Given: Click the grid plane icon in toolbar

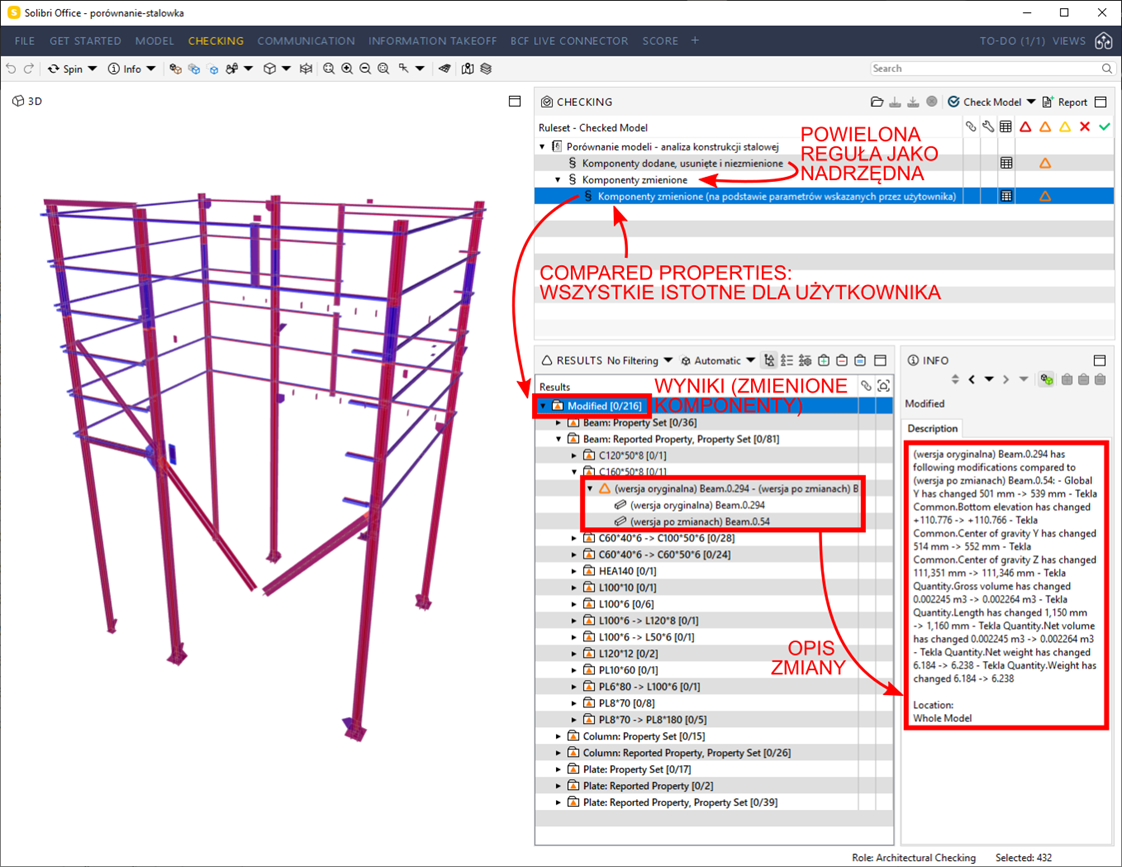Looking at the screenshot, I should [x=444, y=69].
